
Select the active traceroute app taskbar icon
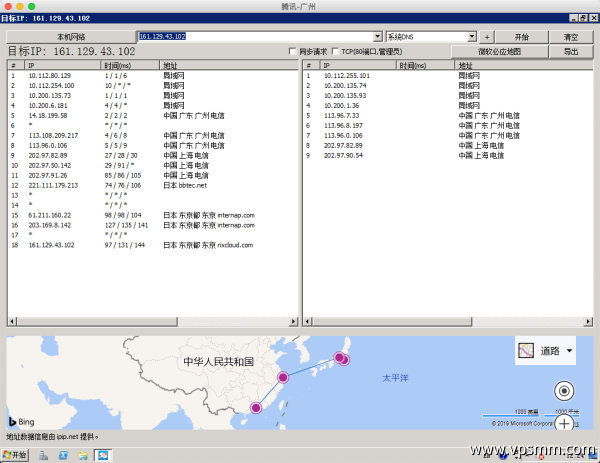point(103,455)
